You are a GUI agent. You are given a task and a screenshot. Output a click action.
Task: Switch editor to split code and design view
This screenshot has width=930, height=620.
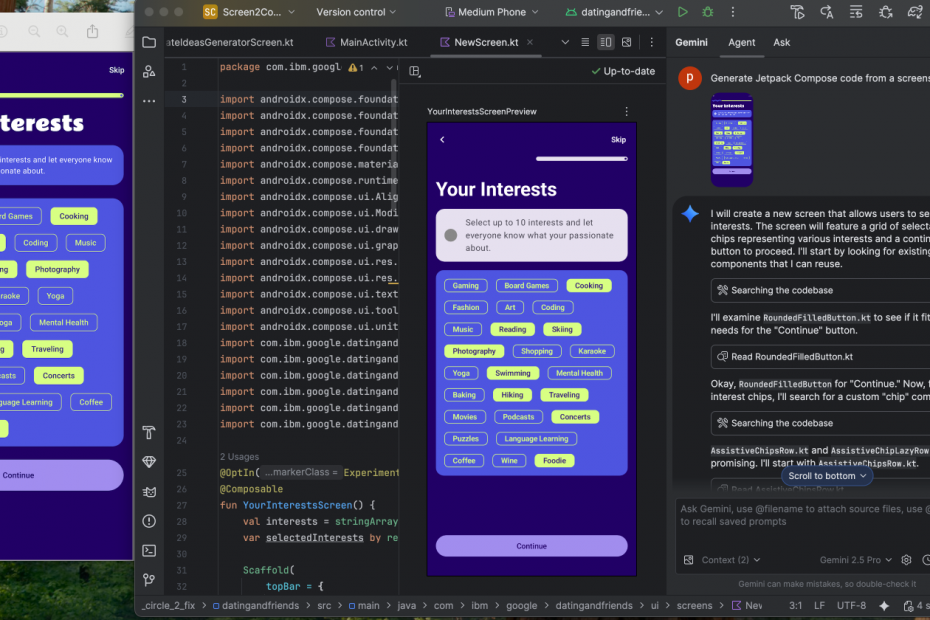click(x=605, y=43)
